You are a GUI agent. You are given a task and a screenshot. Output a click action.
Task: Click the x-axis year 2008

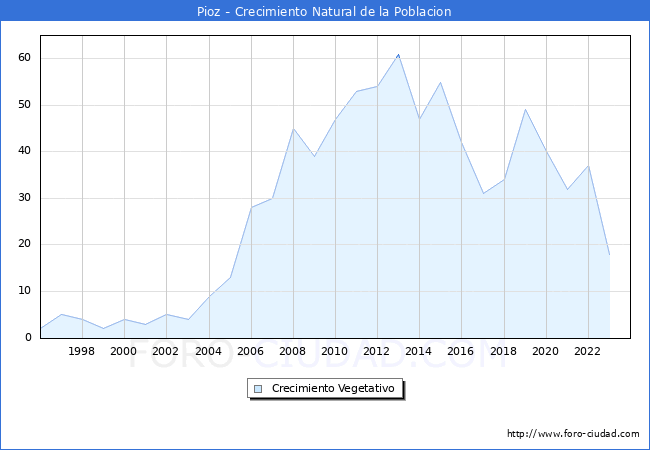coord(293,351)
